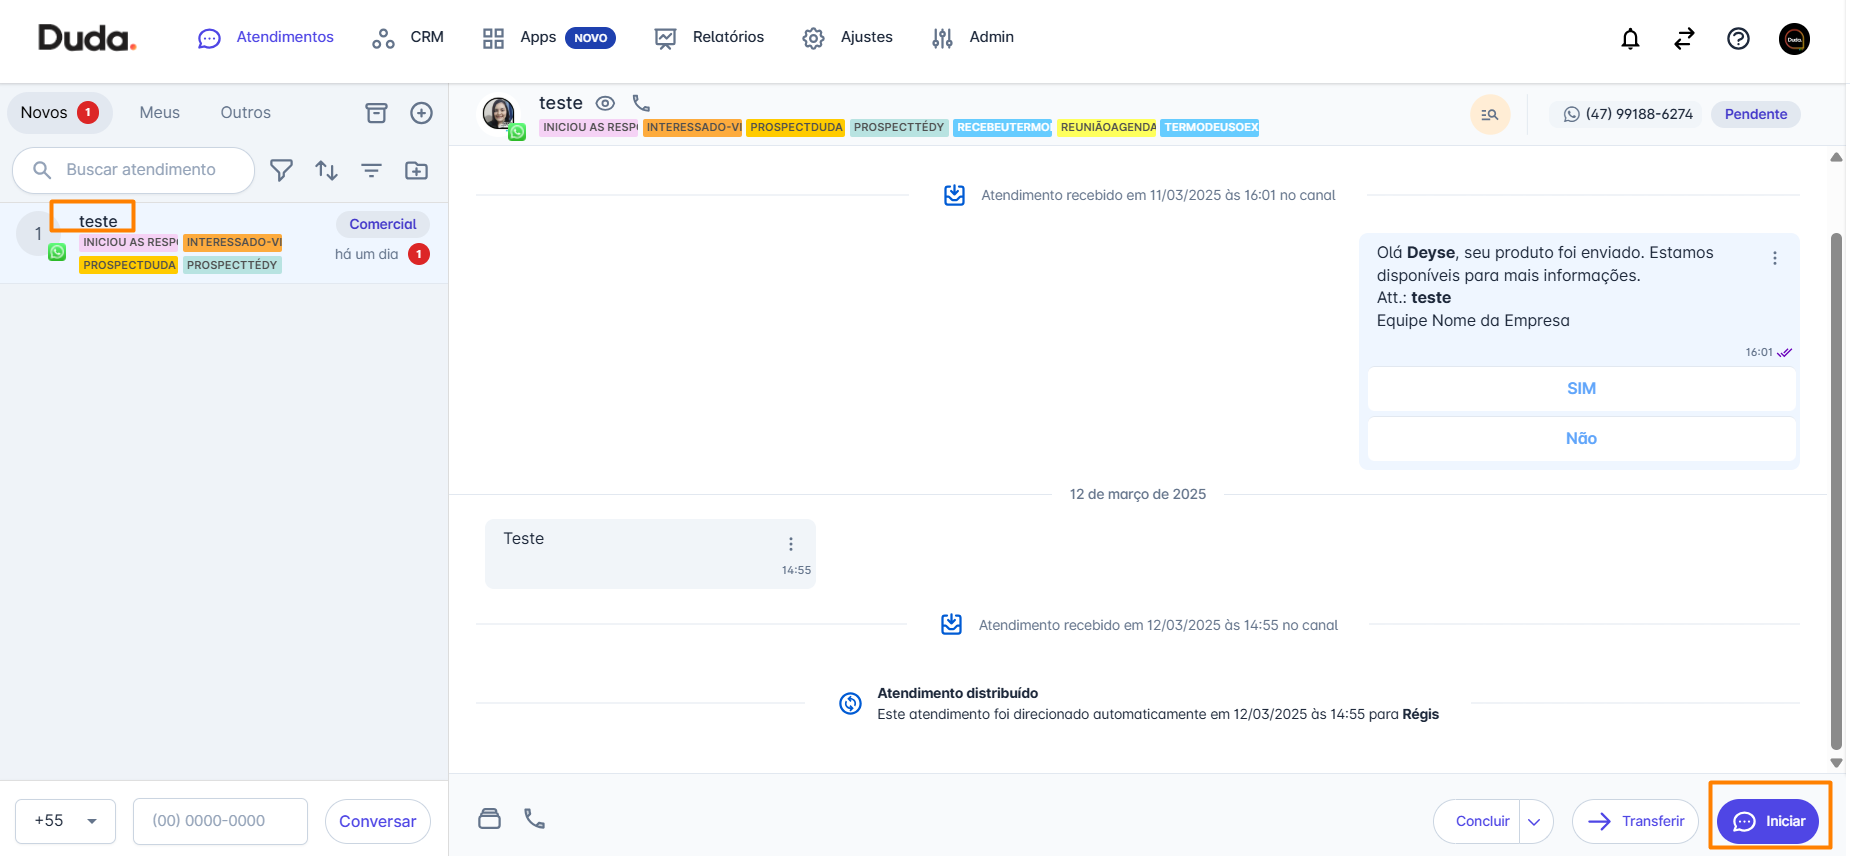Switch to the Meus tab
The height and width of the screenshot is (856, 1850).
(x=160, y=113)
